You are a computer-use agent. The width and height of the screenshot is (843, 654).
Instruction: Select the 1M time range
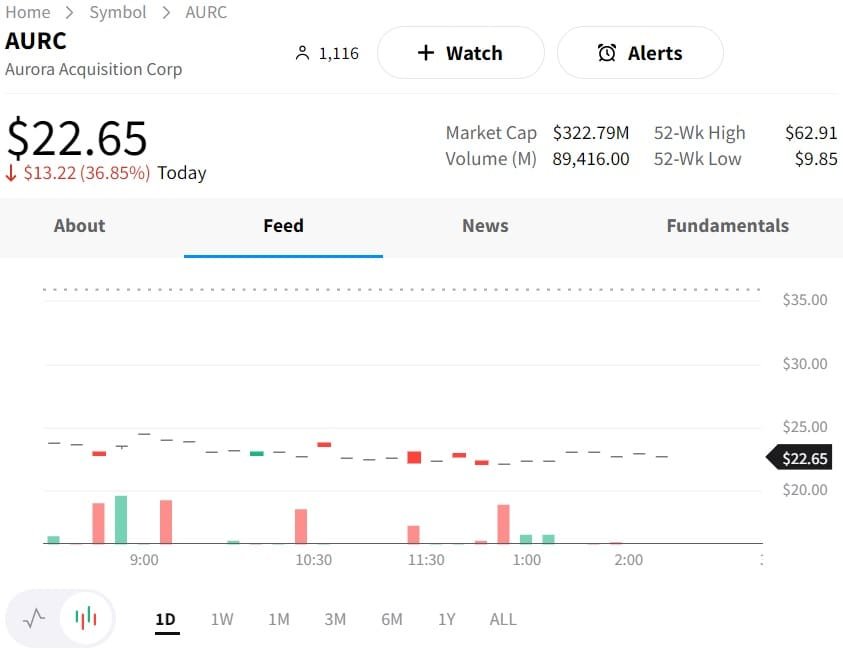[278, 620]
